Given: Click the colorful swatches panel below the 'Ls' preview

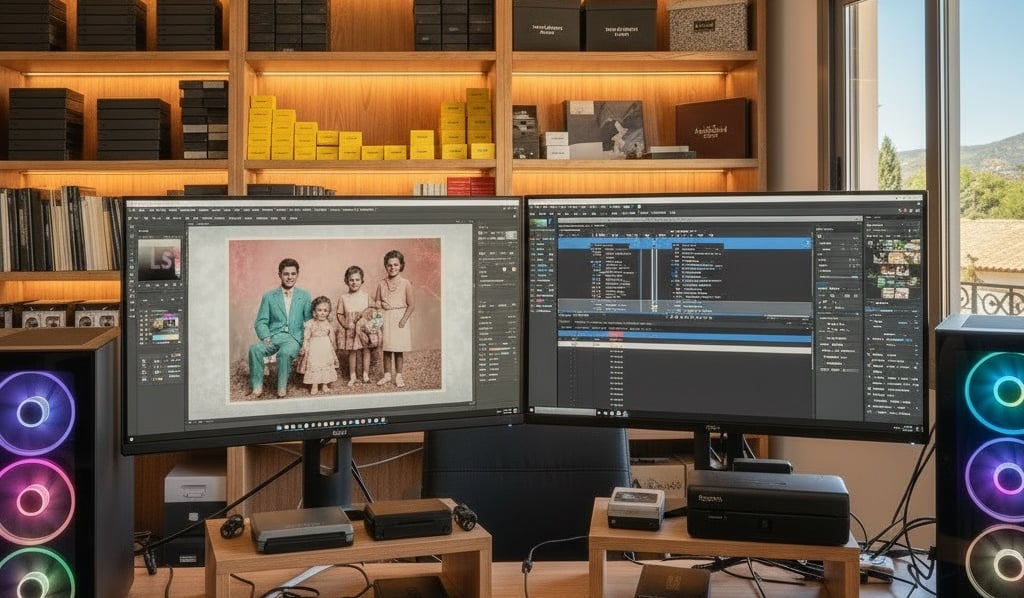Looking at the screenshot, I should pos(165,326).
